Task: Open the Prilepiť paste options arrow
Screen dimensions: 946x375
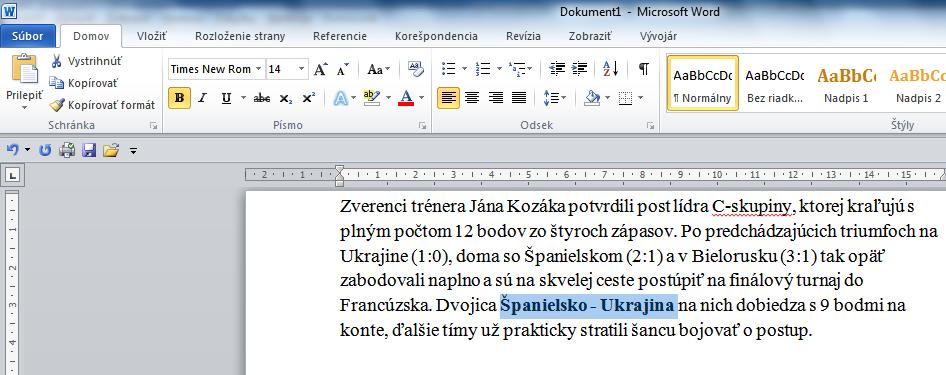Action: pyautogui.click(x=25, y=107)
